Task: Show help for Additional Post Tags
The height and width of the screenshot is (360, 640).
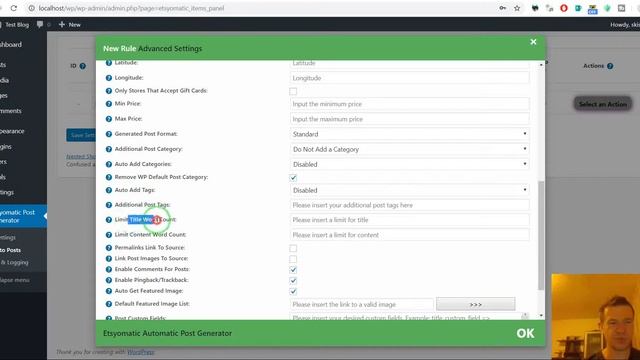Action: [109, 205]
